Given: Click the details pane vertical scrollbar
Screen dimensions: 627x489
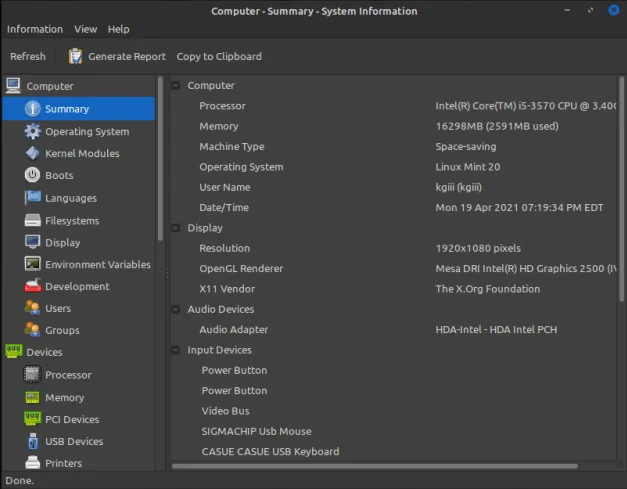Looking at the screenshot, I should pyautogui.click(x=621, y=188).
